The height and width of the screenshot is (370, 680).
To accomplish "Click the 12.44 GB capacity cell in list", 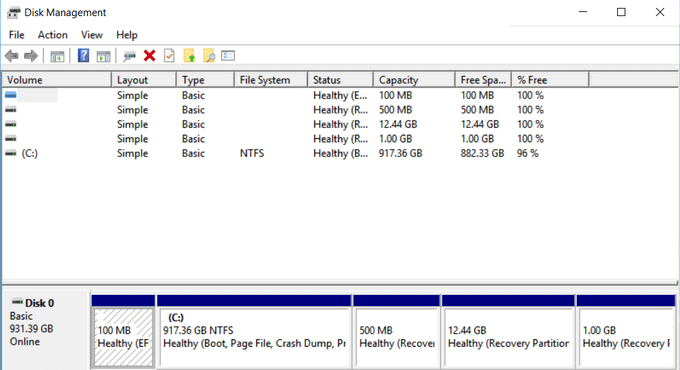I will pyautogui.click(x=398, y=124).
